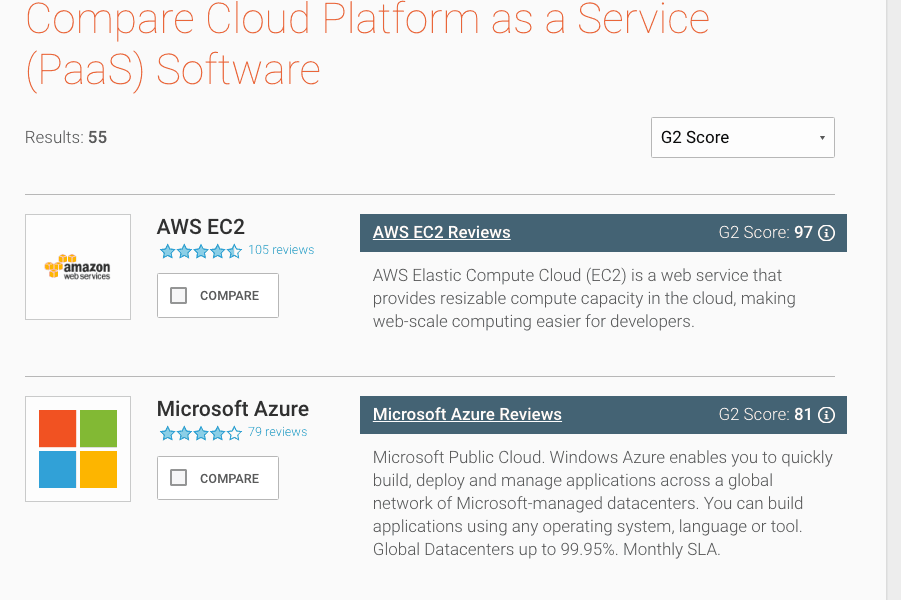Viewport: 901px width, 600px height.
Task: View the 105 reviews for AWS EC2
Action: point(281,250)
